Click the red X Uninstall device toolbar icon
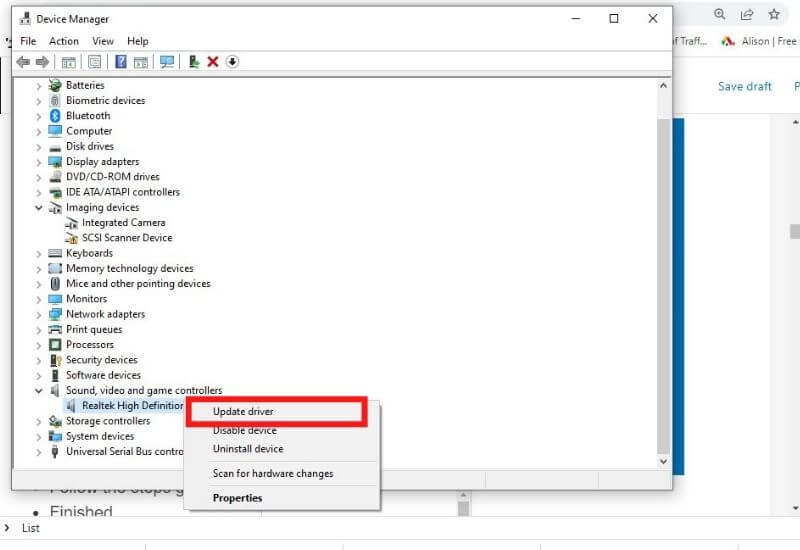 pyautogui.click(x=213, y=62)
